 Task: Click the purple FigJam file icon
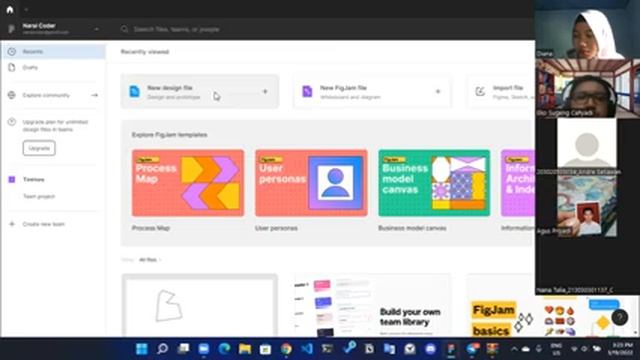pyautogui.click(x=307, y=92)
